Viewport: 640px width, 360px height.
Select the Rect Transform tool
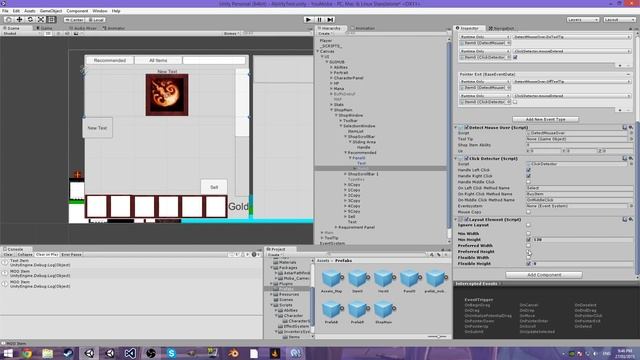point(51,20)
